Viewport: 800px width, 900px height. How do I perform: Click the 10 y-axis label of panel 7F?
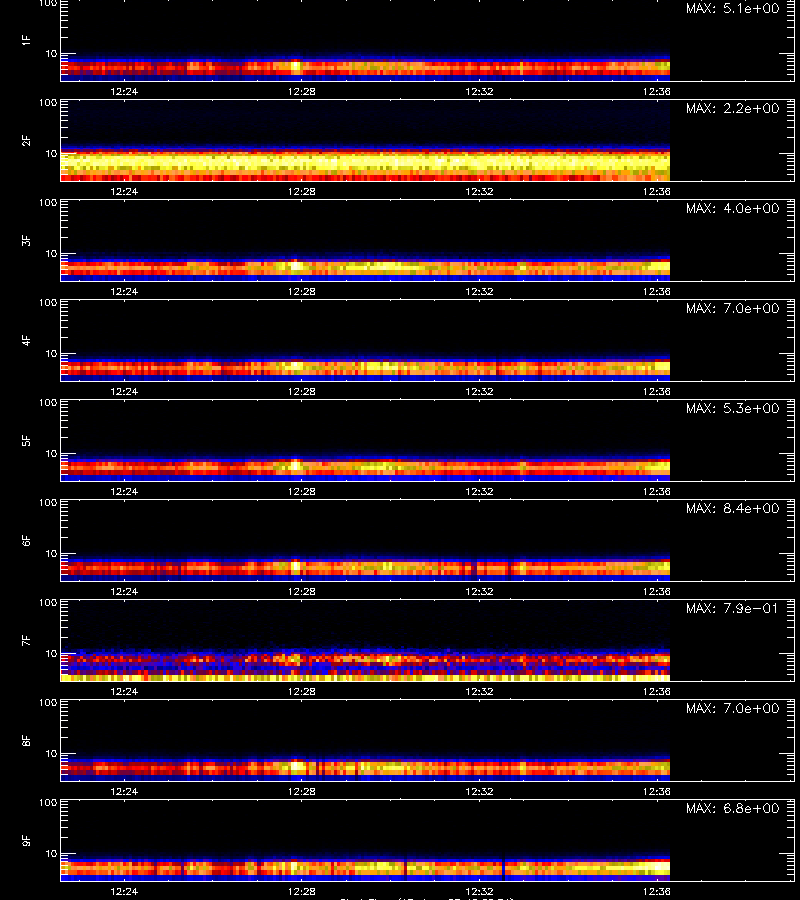tap(51, 654)
